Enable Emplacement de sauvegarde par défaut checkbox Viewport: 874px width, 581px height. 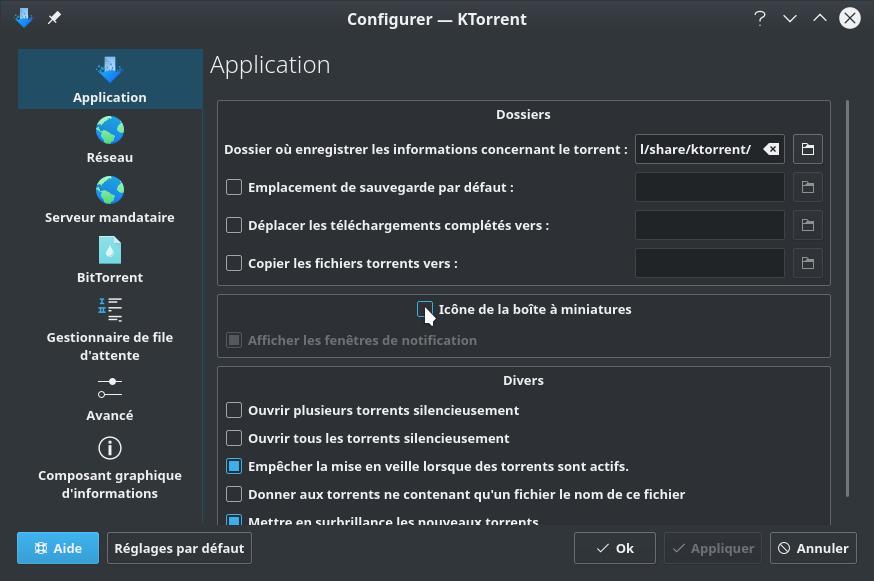[234, 187]
